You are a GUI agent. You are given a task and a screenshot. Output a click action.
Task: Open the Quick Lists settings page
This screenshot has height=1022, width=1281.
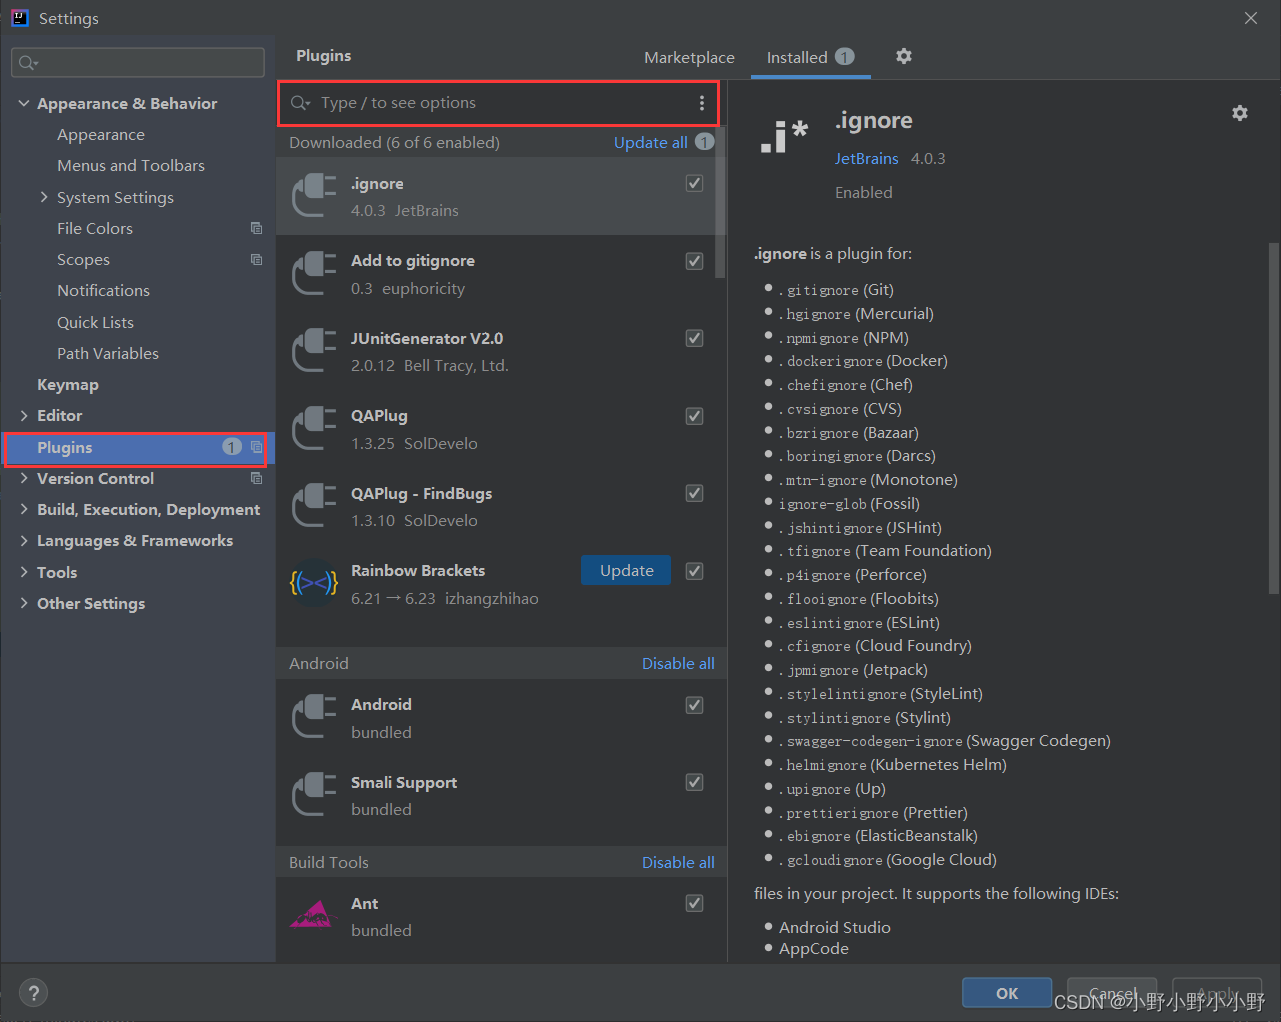tap(95, 322)
